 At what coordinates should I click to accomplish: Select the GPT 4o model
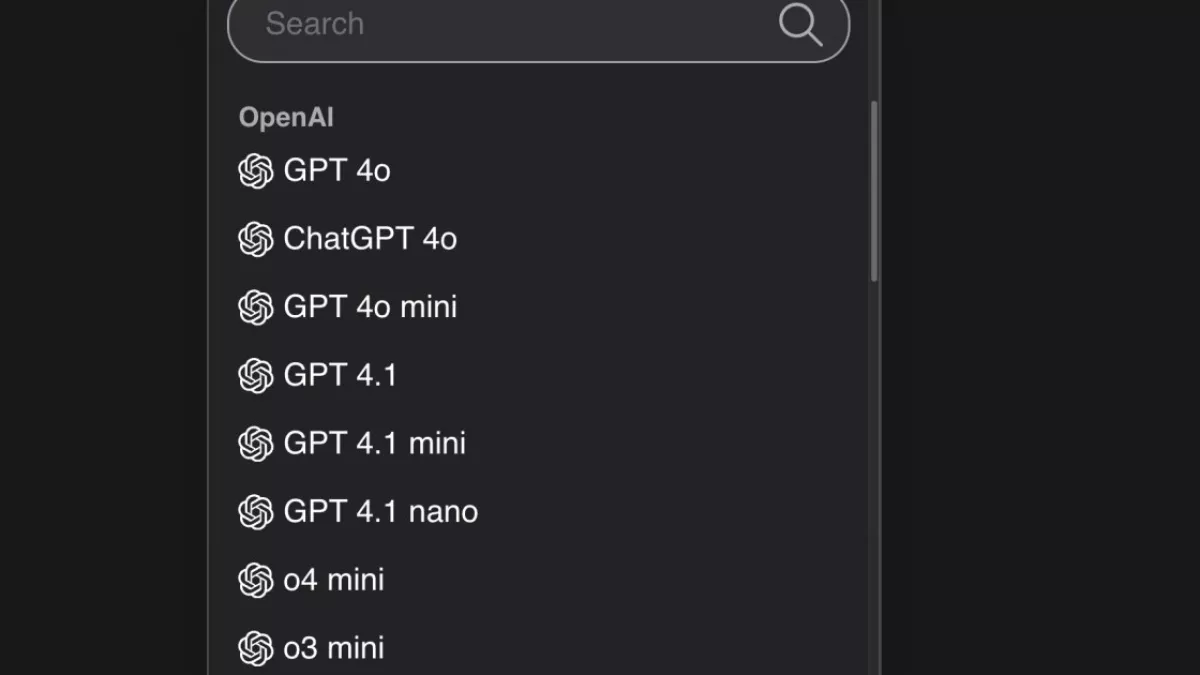point(337,171)
